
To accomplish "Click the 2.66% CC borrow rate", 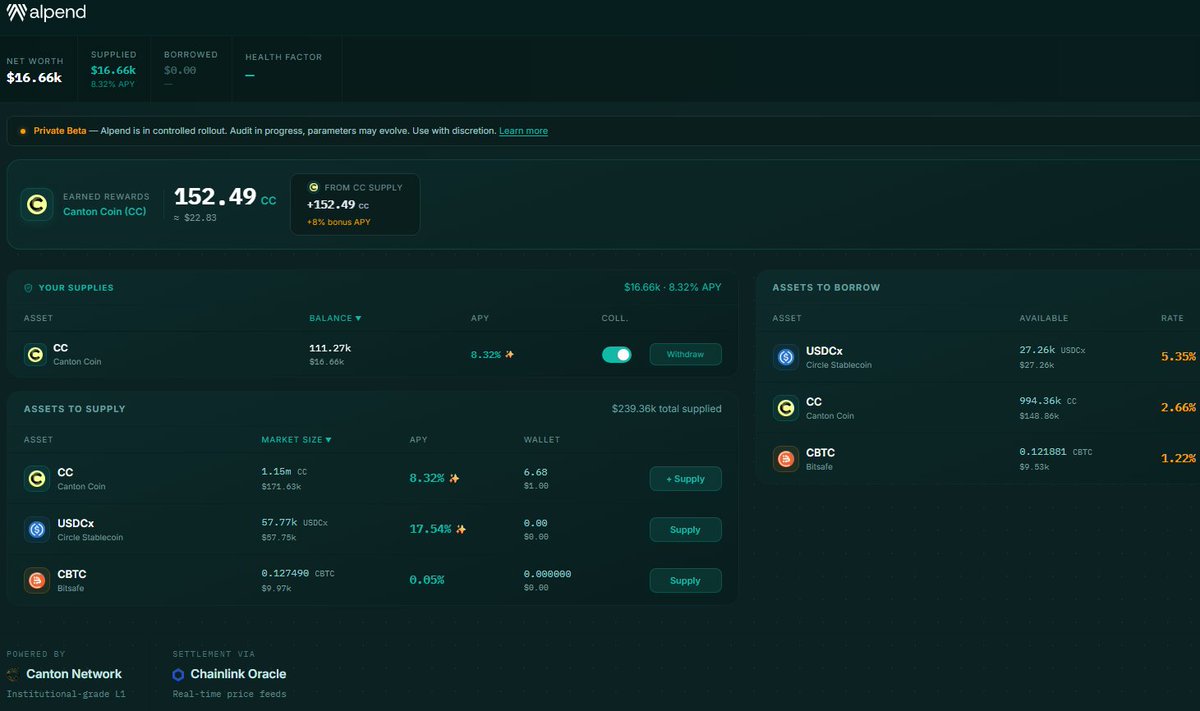I will pyautogui.click(x=1178, y=407).
